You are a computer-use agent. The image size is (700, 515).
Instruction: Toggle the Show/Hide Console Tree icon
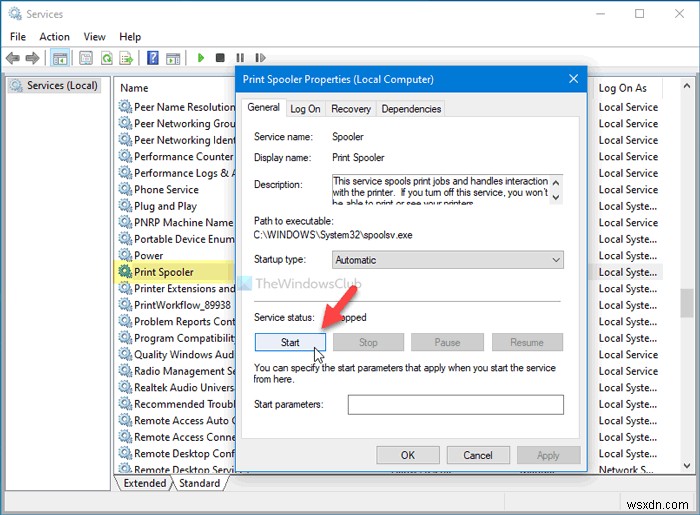click(60, 58)
